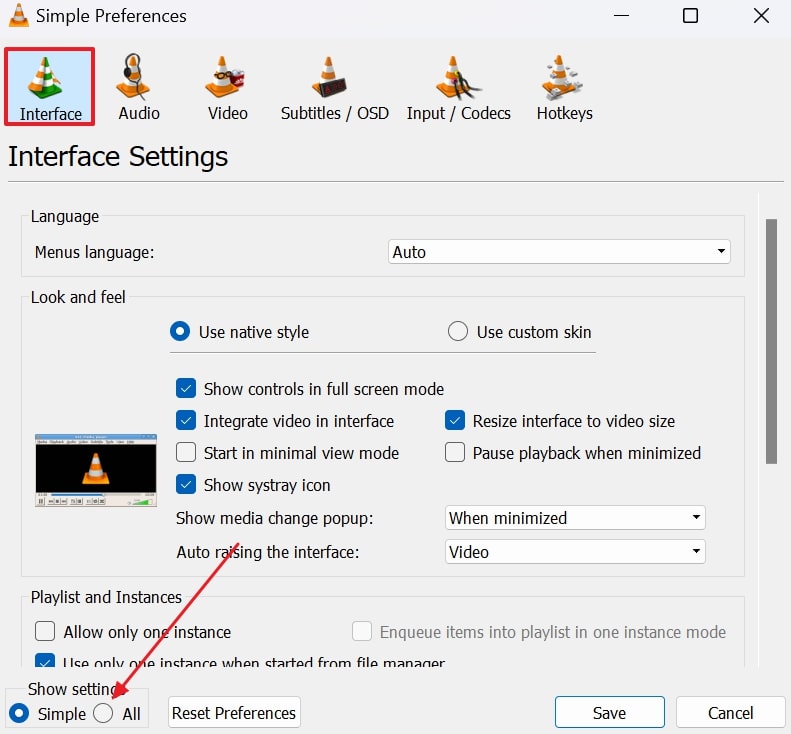Open the Hotkeys preferences category

564,87
